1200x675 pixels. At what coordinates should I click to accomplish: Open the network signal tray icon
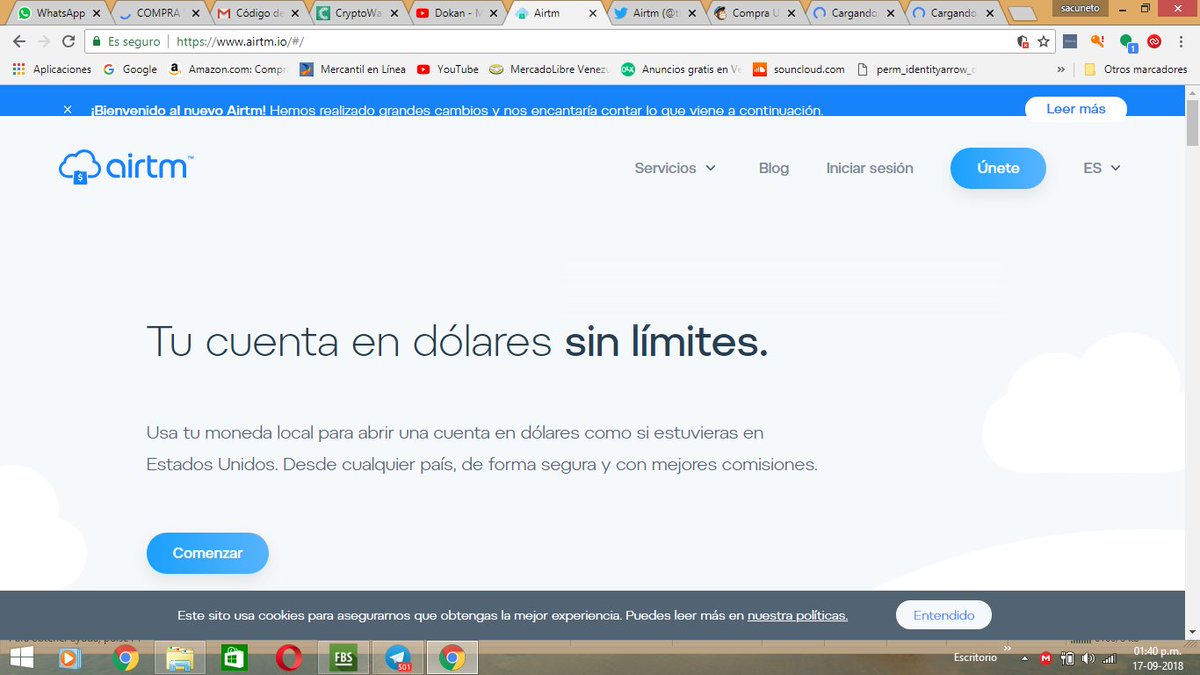tap(1110, 658)
